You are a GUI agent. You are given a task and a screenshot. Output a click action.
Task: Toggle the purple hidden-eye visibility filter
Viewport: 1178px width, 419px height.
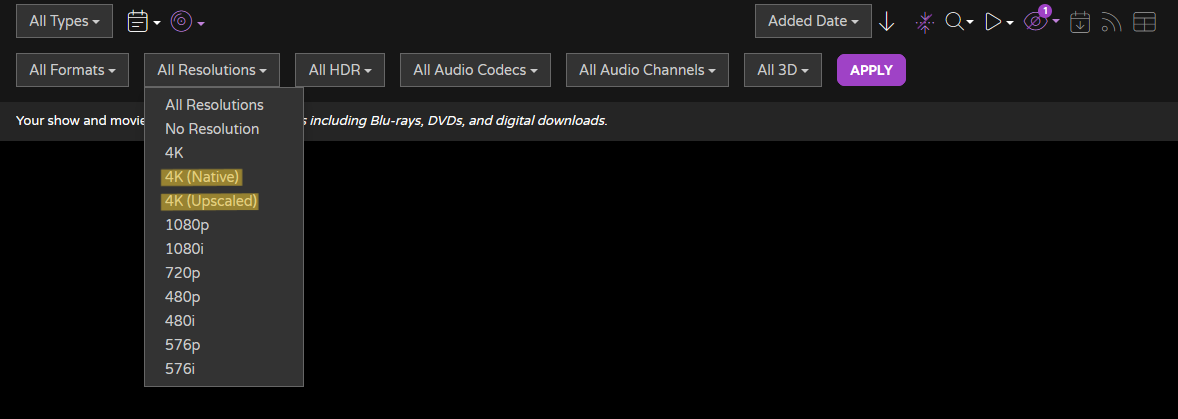tap(1041, 20)
